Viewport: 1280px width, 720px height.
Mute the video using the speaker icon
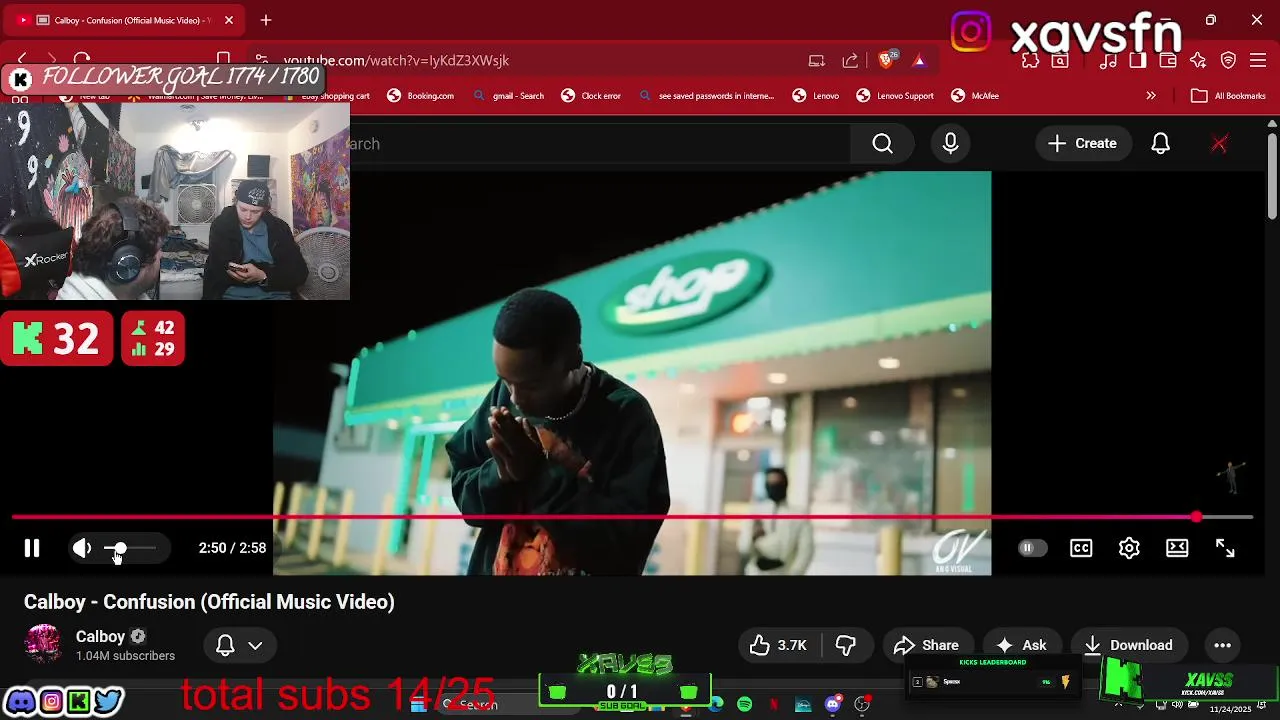point(82,548)
